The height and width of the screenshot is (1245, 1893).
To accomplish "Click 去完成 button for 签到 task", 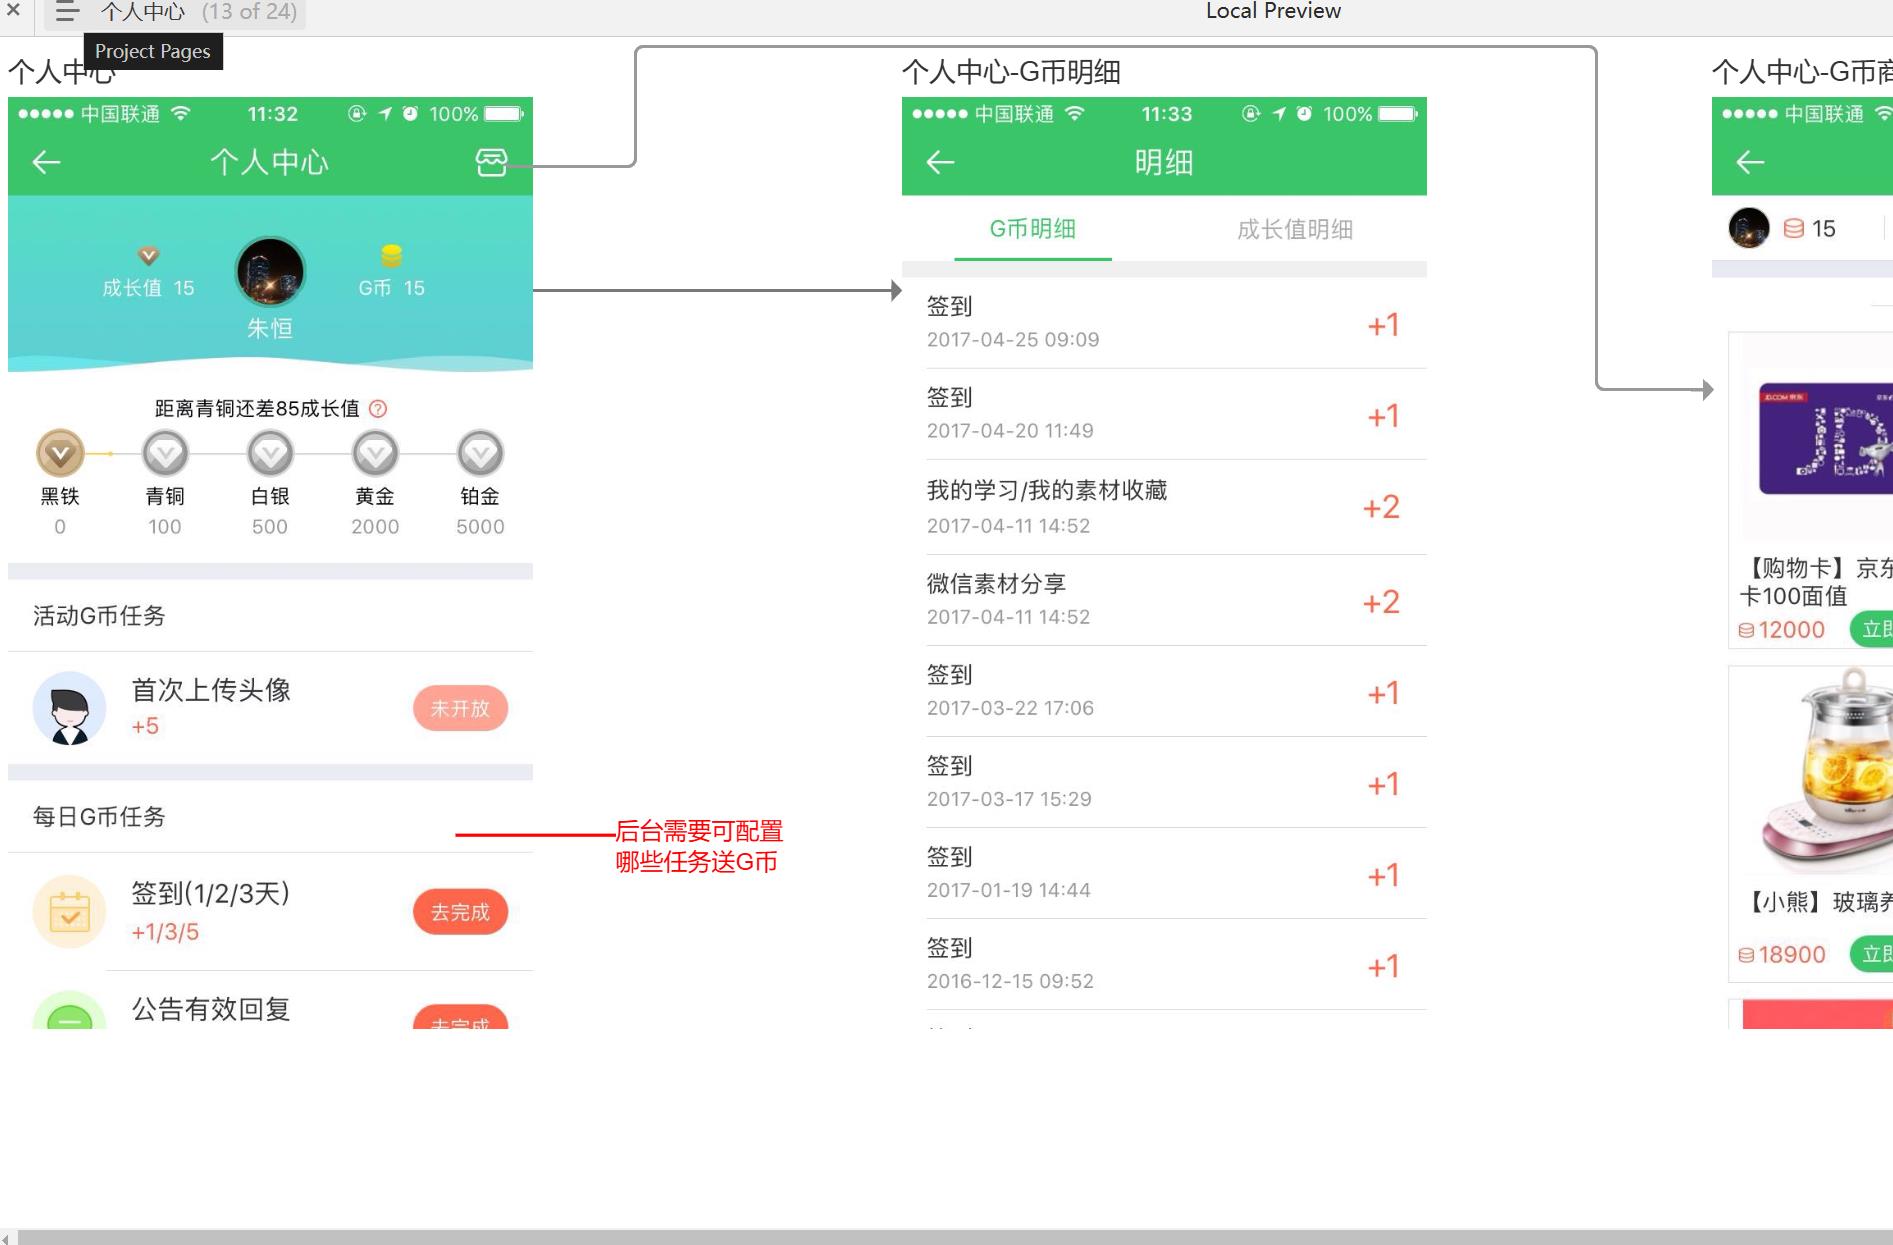I will (460, 912).
